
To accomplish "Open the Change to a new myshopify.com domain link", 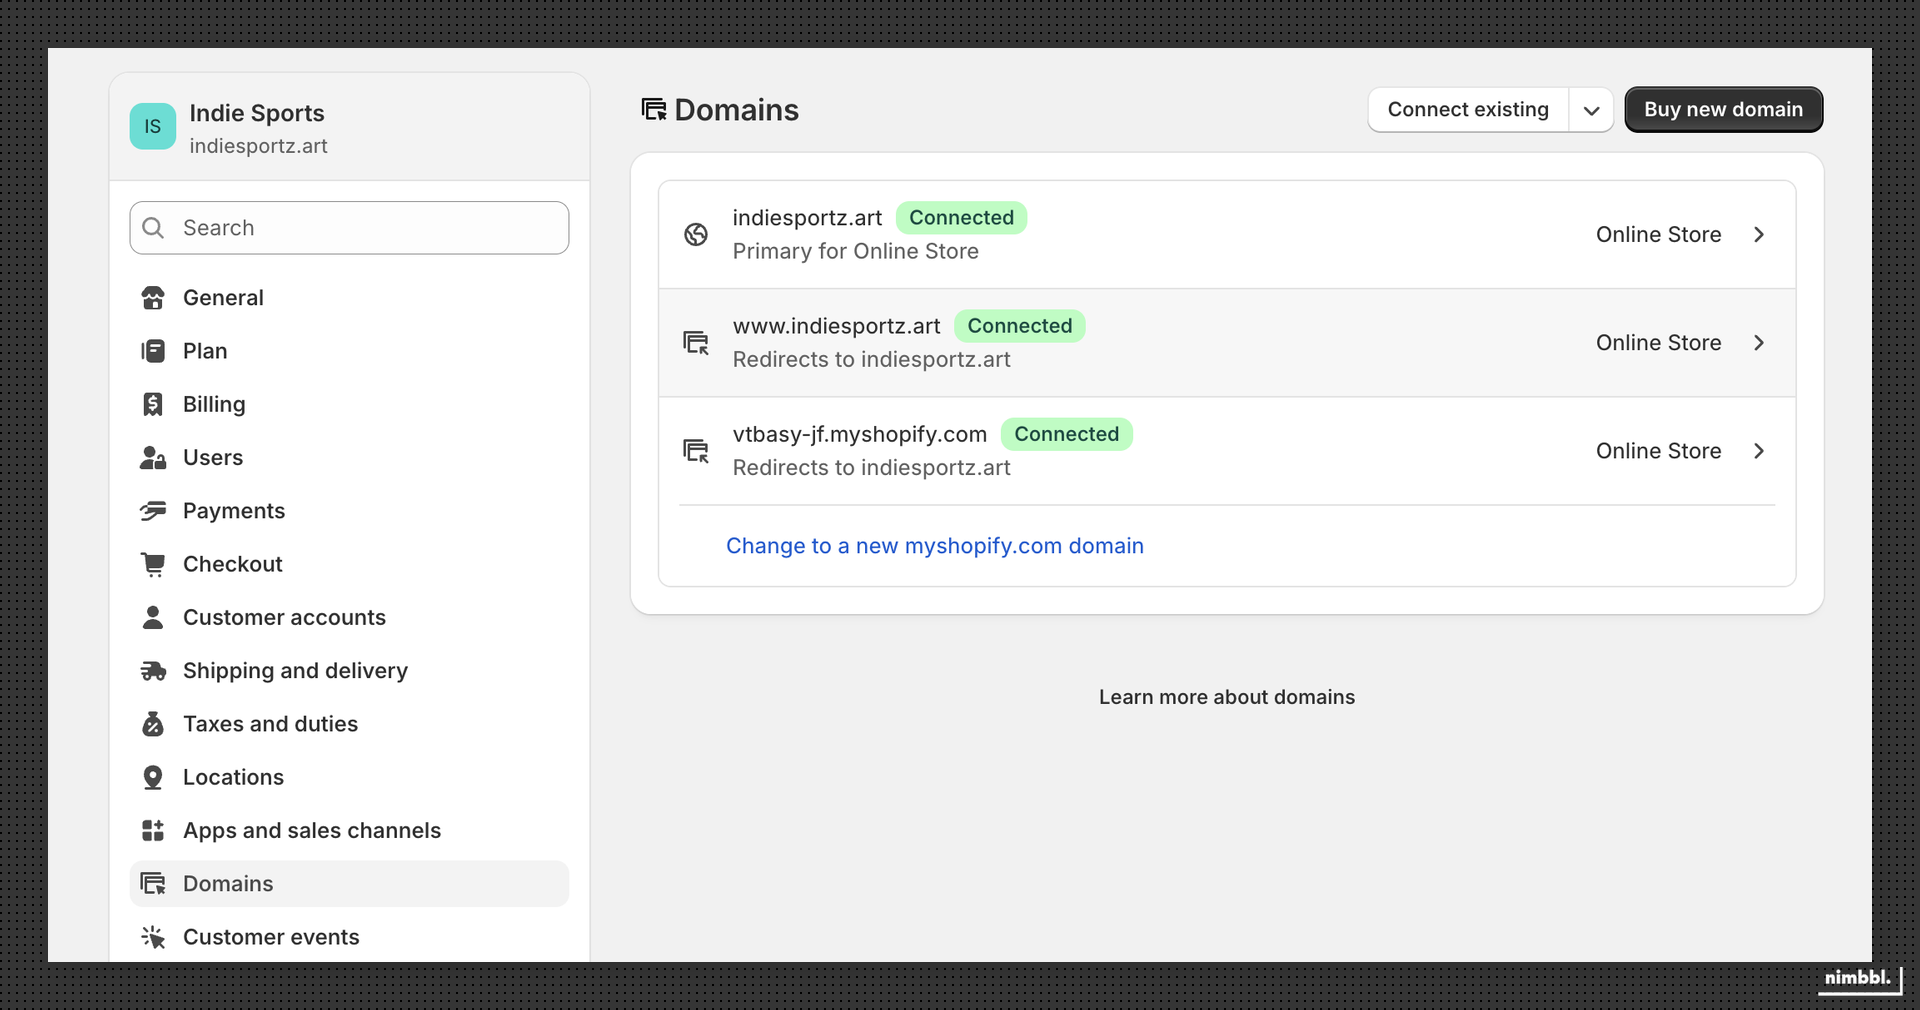I will point(934,546).
